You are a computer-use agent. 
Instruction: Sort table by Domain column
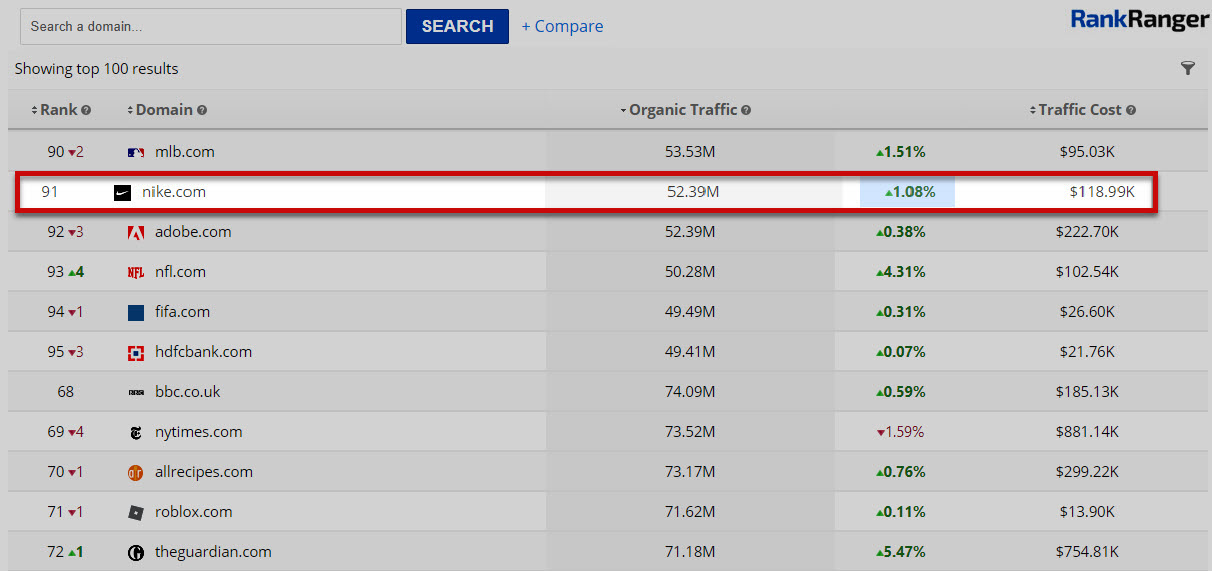click(x=163, y=110)
